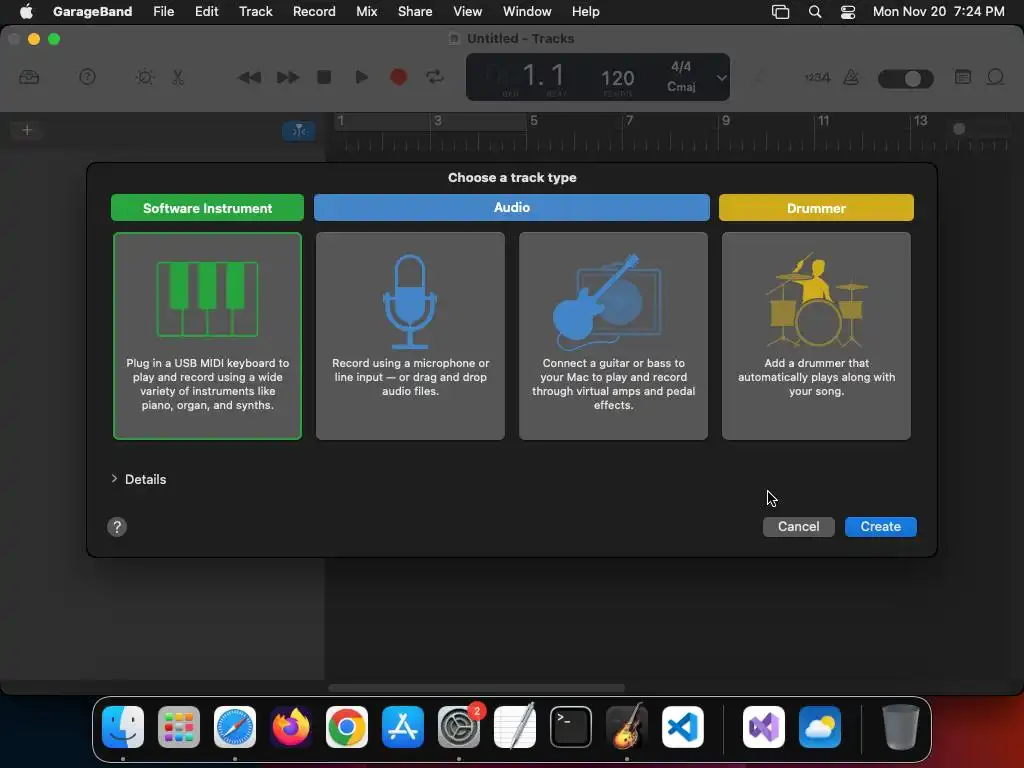Click the Stop transport button

(x=324, y=77)
